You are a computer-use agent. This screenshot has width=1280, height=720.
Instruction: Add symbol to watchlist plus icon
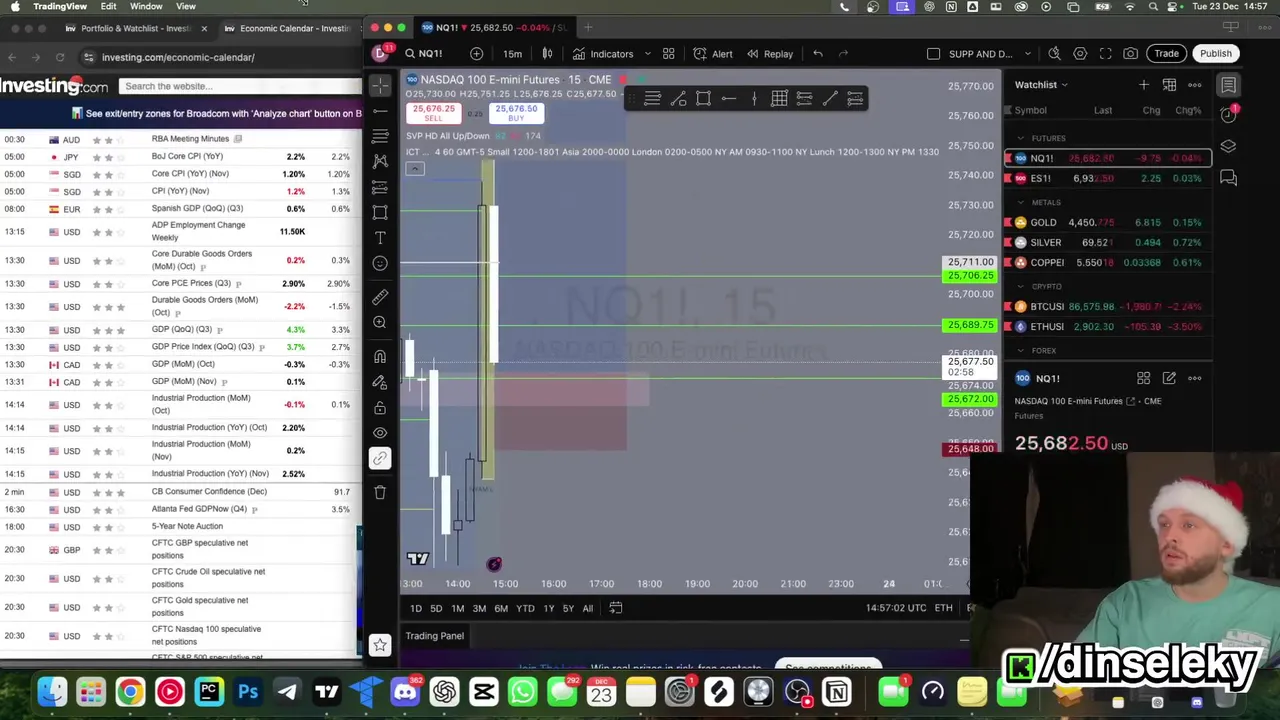click(1143, 85)
